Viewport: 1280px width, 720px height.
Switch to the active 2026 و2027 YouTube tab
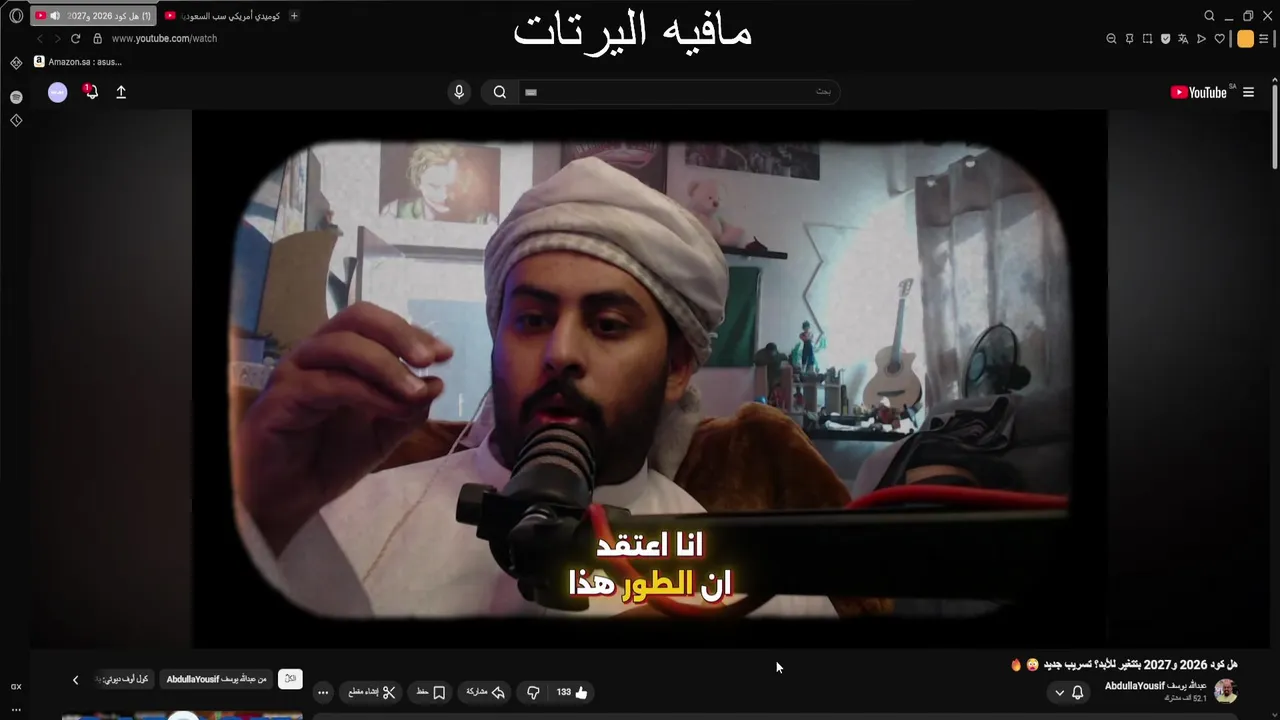(93, 16)
